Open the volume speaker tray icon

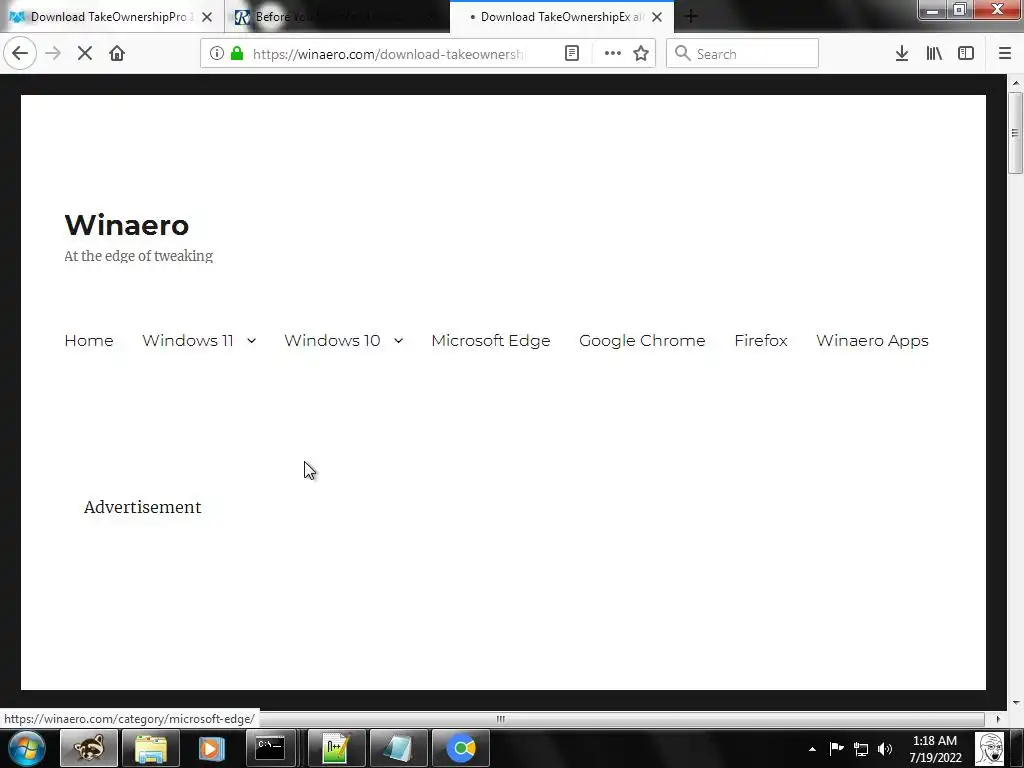pos(885,749)
